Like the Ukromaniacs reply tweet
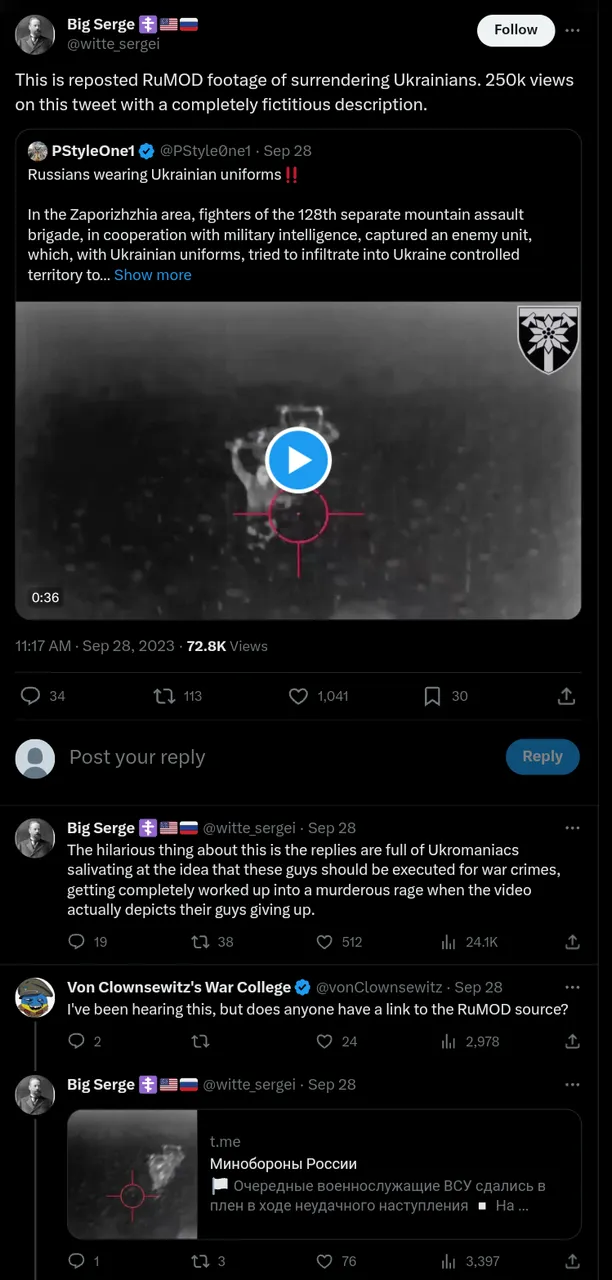 324,942
